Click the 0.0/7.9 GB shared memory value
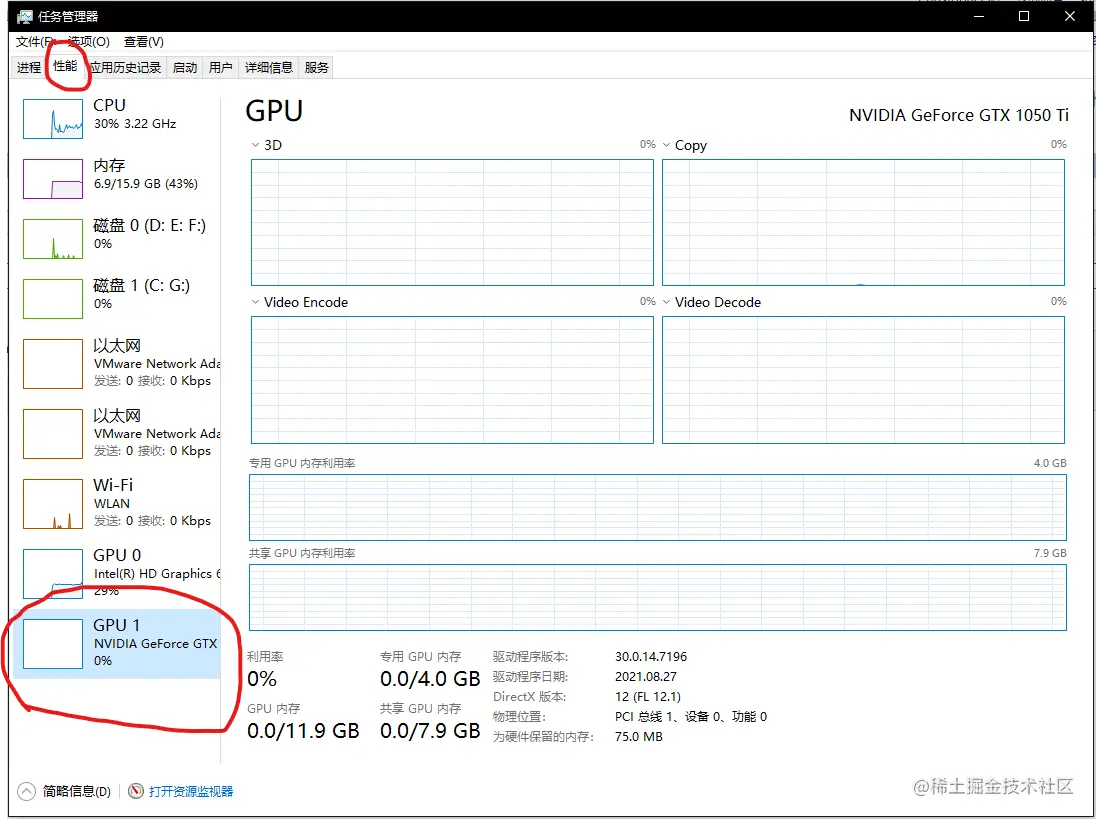Image resolution: width=1096 pixels, height=819 pixels. [x=430, y=730]
